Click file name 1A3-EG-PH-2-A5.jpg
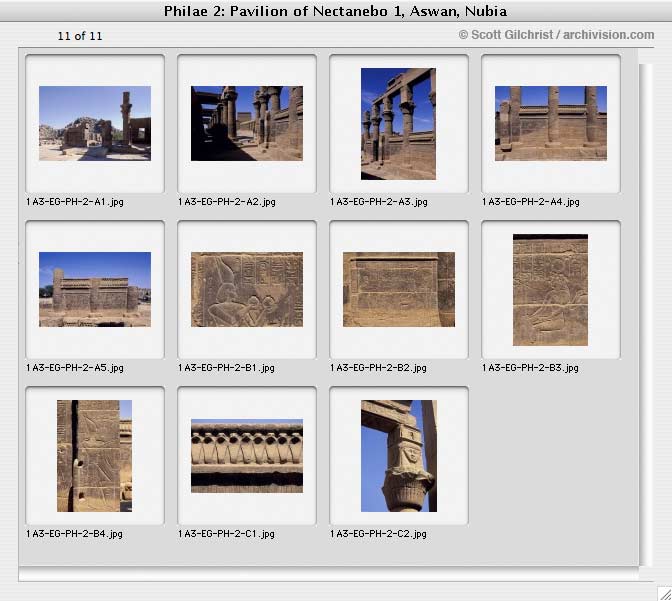This screenshot has height=601, width=672. coord(75,367)
